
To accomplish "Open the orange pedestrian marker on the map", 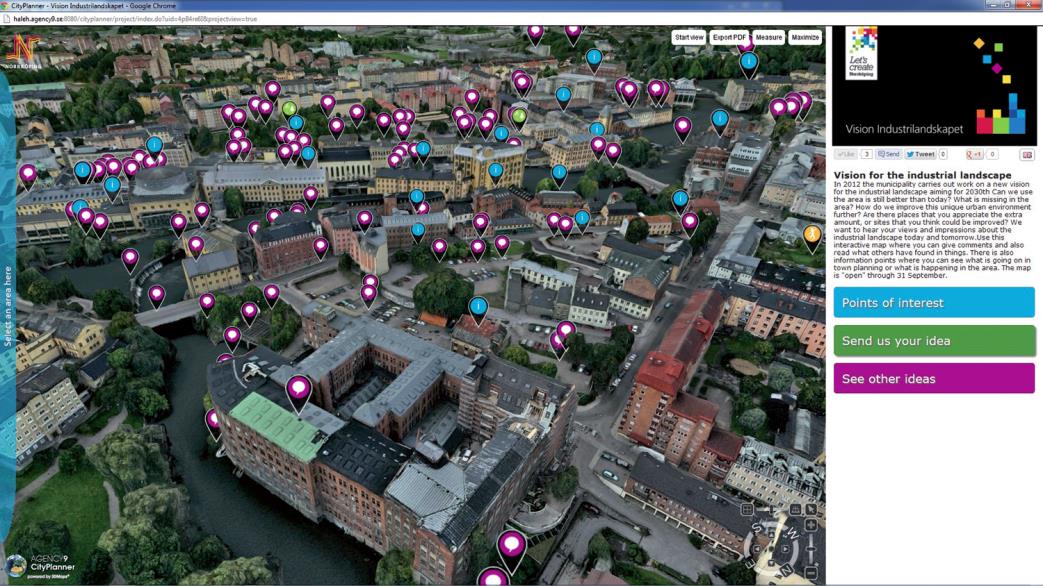I will 812,235.
